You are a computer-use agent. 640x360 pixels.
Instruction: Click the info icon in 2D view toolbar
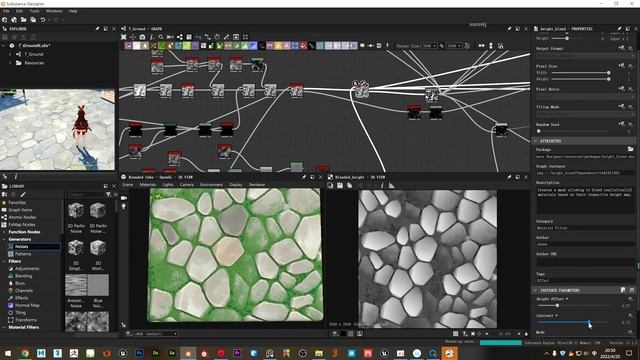point(382,185)
